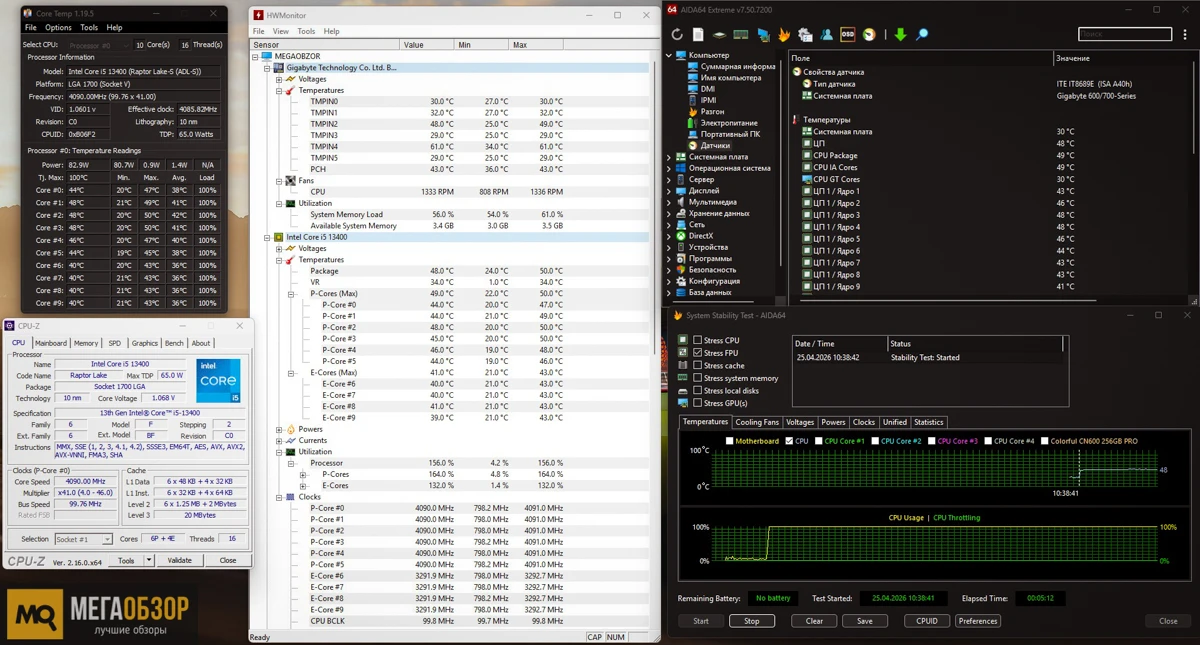The width and height of the screenshot is (1200, 645).
Task: Open Preferences in the stability test
Action: tap(977, 621)
